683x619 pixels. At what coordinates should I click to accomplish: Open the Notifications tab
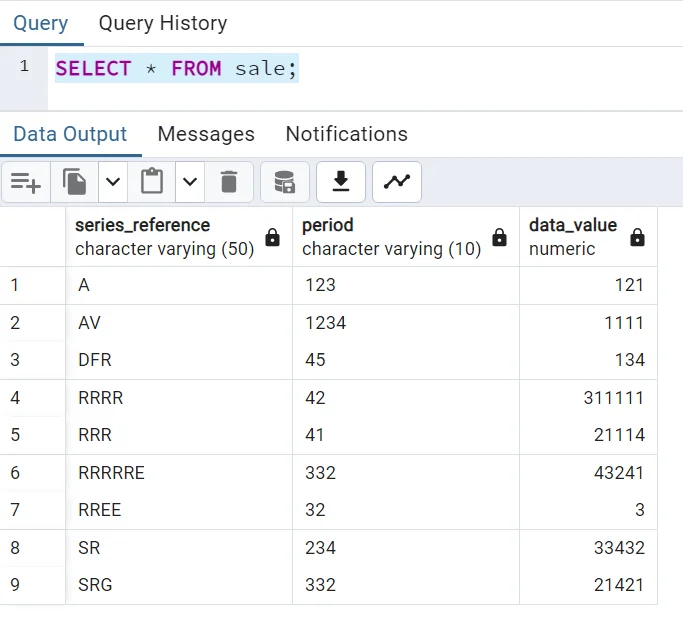(346, 134)
